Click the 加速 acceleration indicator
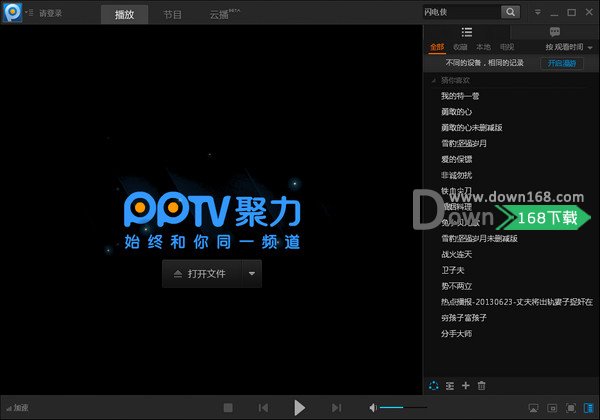This screenshot has width=600, height=420. [x=18, y=408]
